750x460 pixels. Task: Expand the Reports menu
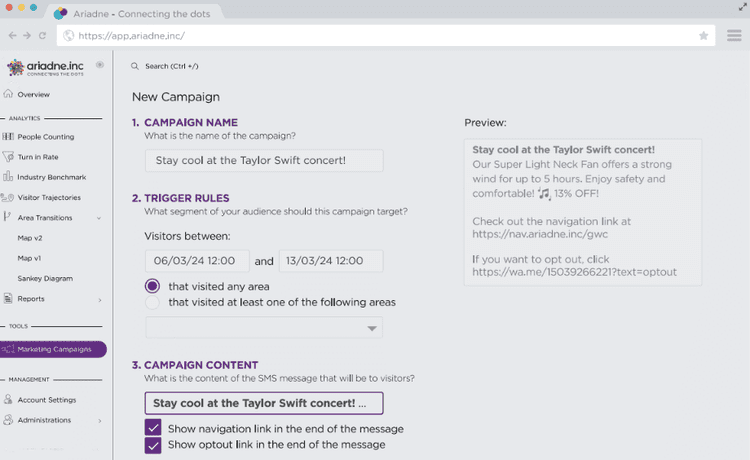(x=98, y=299)
